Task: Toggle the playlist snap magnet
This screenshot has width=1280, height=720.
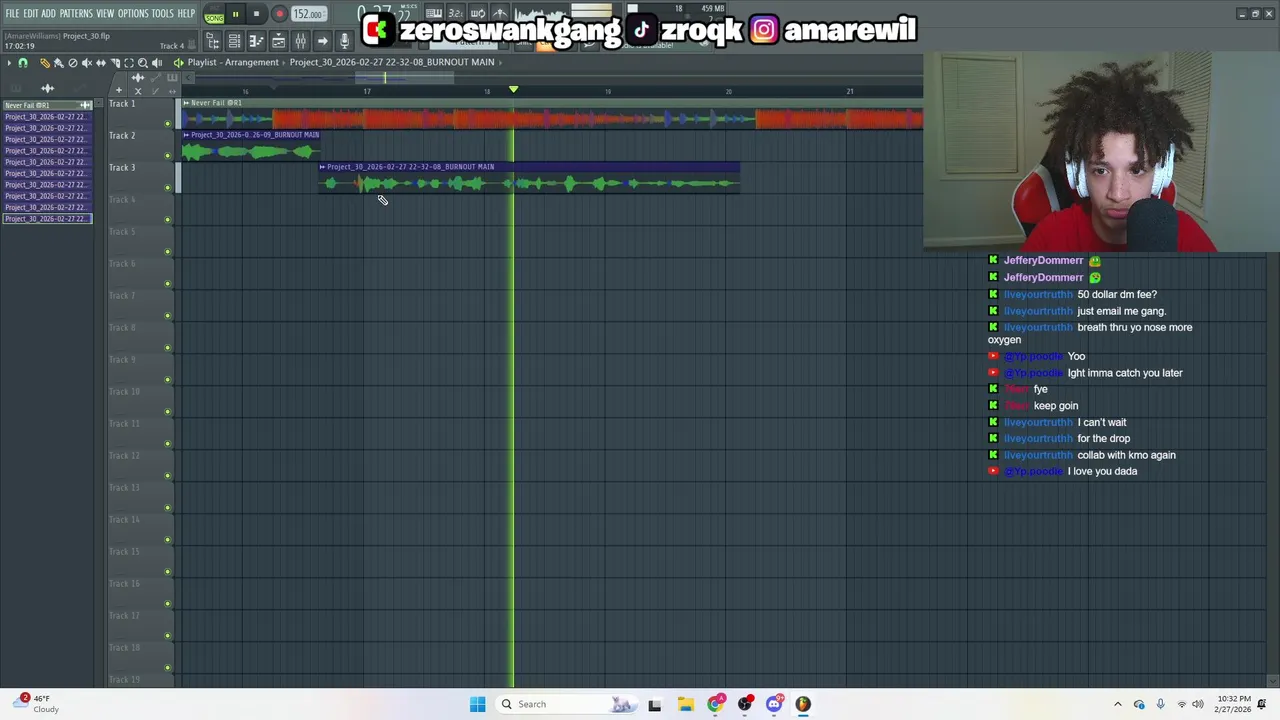Action: (x=23, y=63)
